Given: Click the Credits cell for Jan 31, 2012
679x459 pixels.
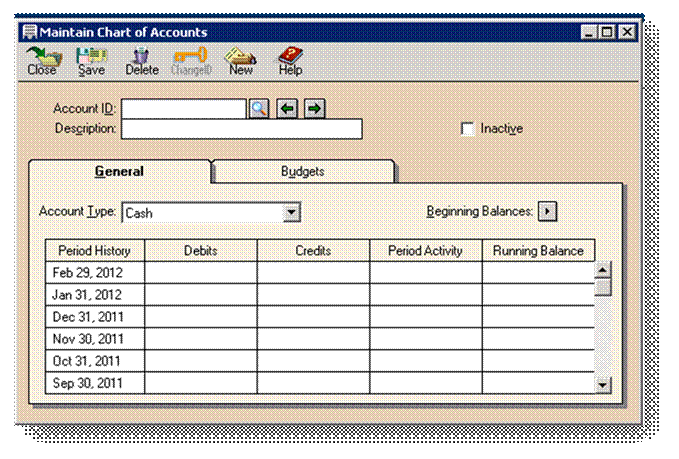Looking at the screenshot, I should [x=314, y=295].
